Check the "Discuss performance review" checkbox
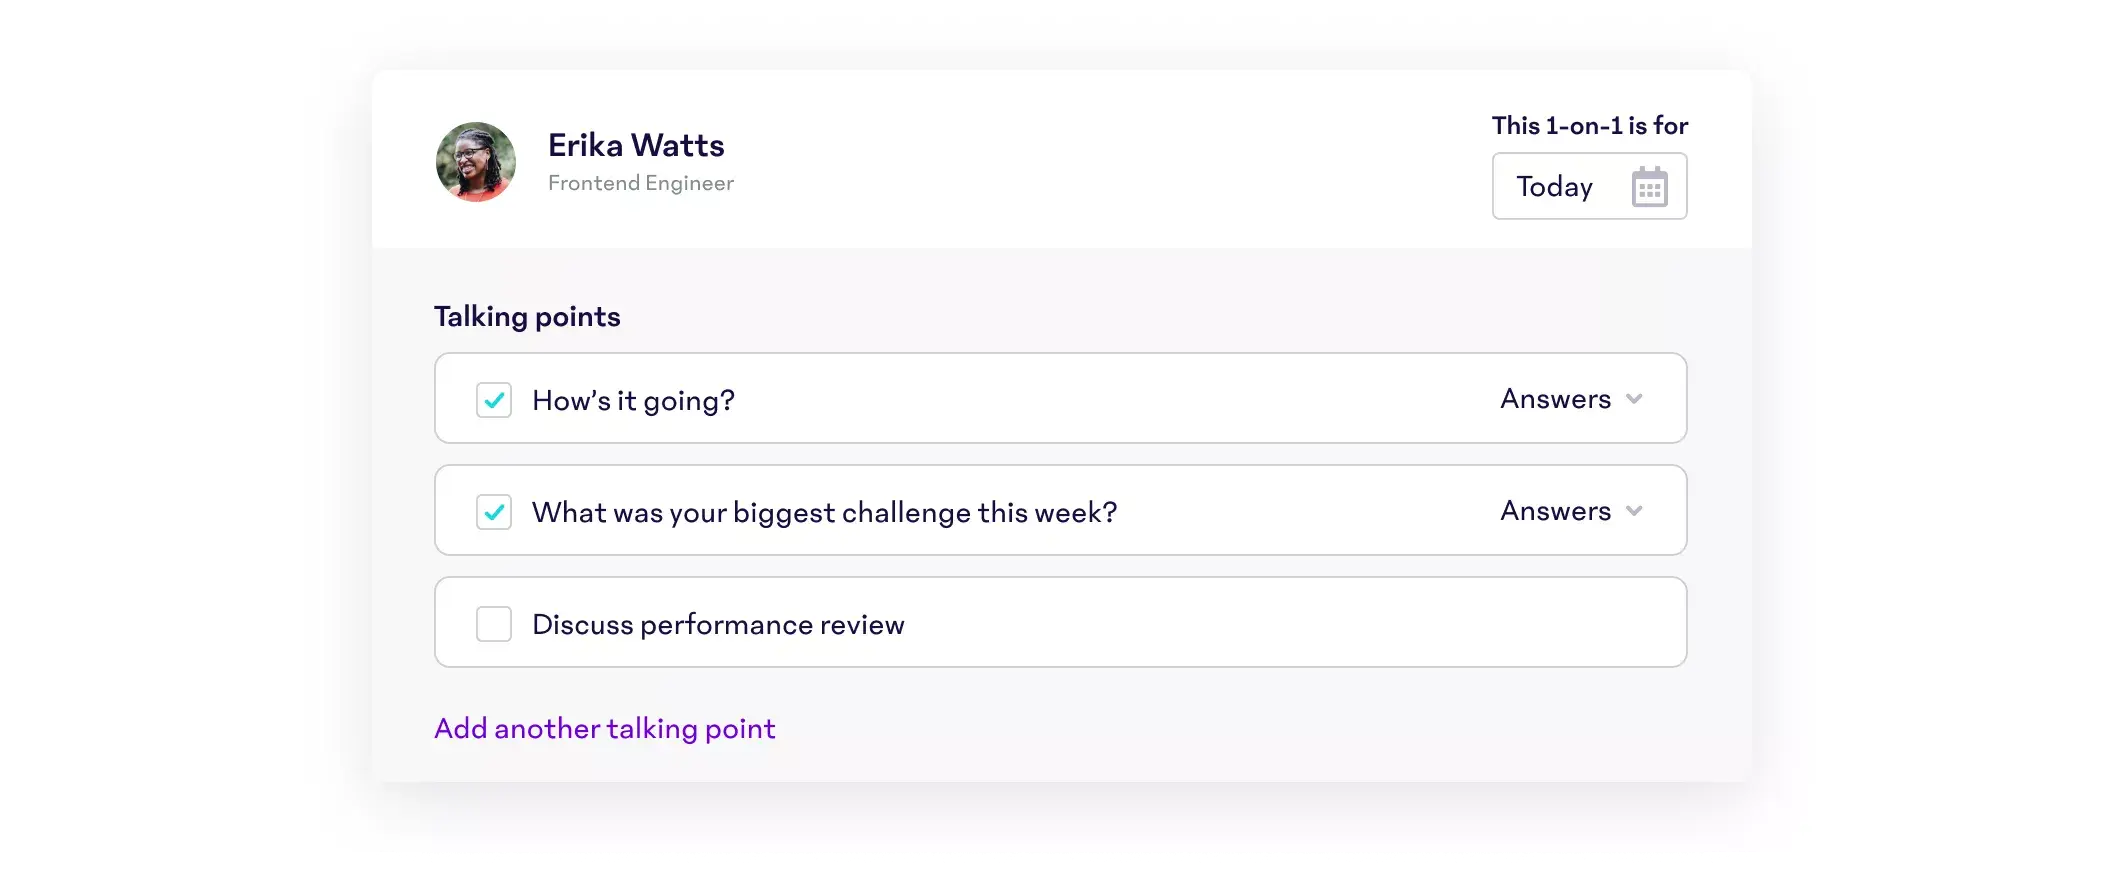This screenshot has height=878, width=2124. [x=494, y=624]
